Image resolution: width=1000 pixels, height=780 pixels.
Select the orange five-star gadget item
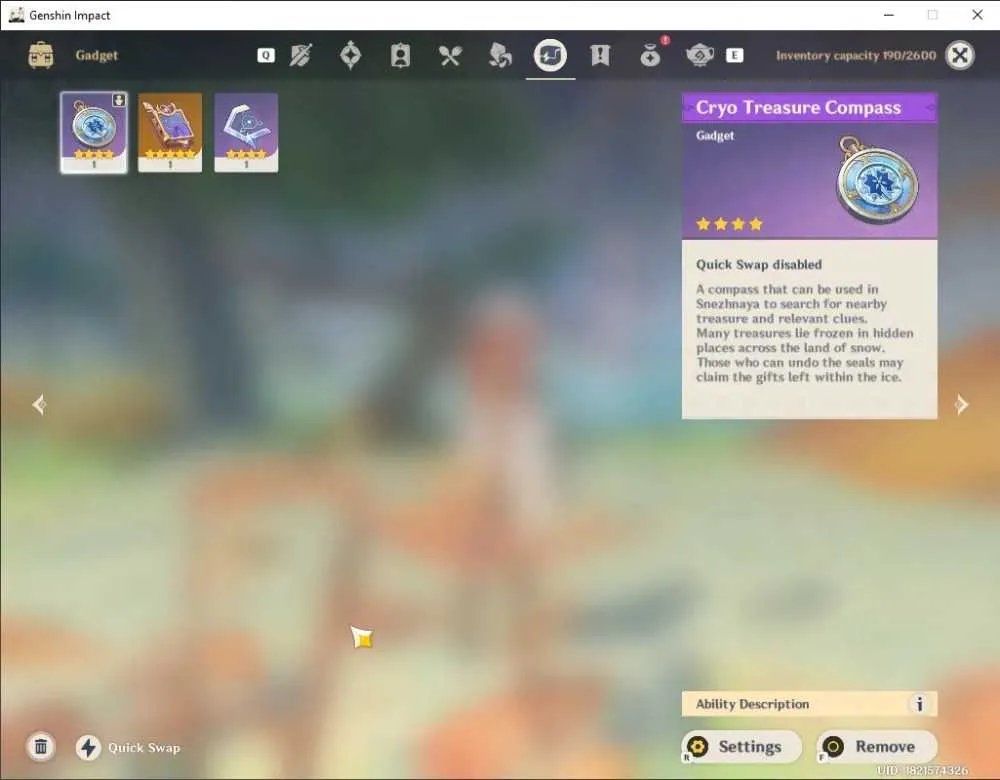pos(170,132)
